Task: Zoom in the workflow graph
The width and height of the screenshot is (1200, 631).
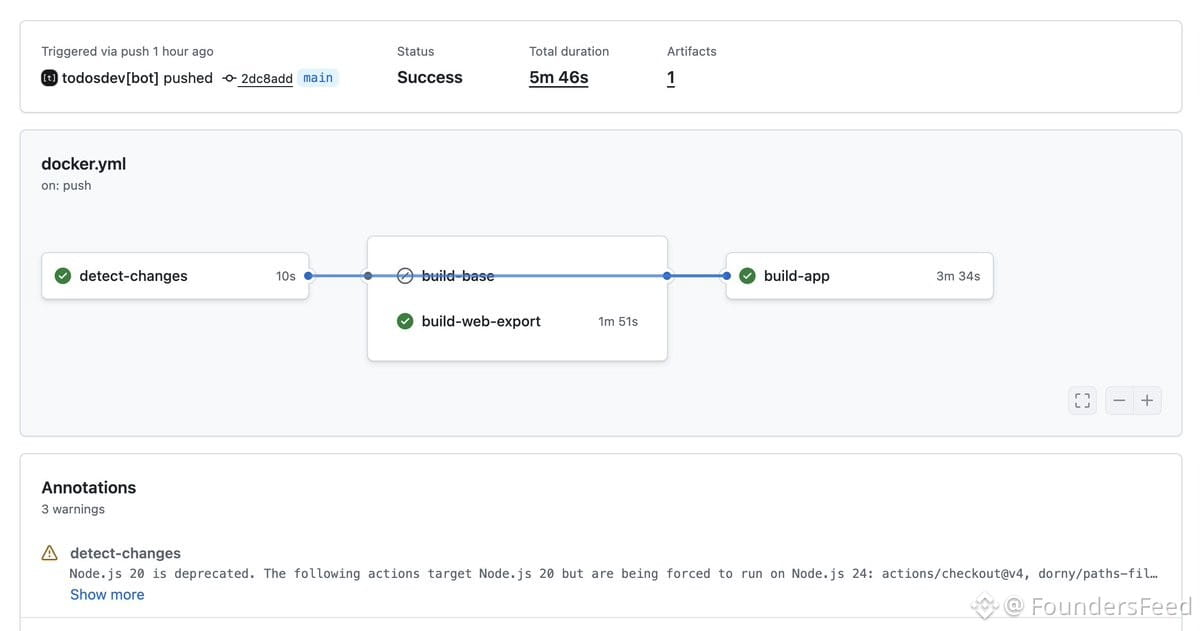Action: (1147, 400)
